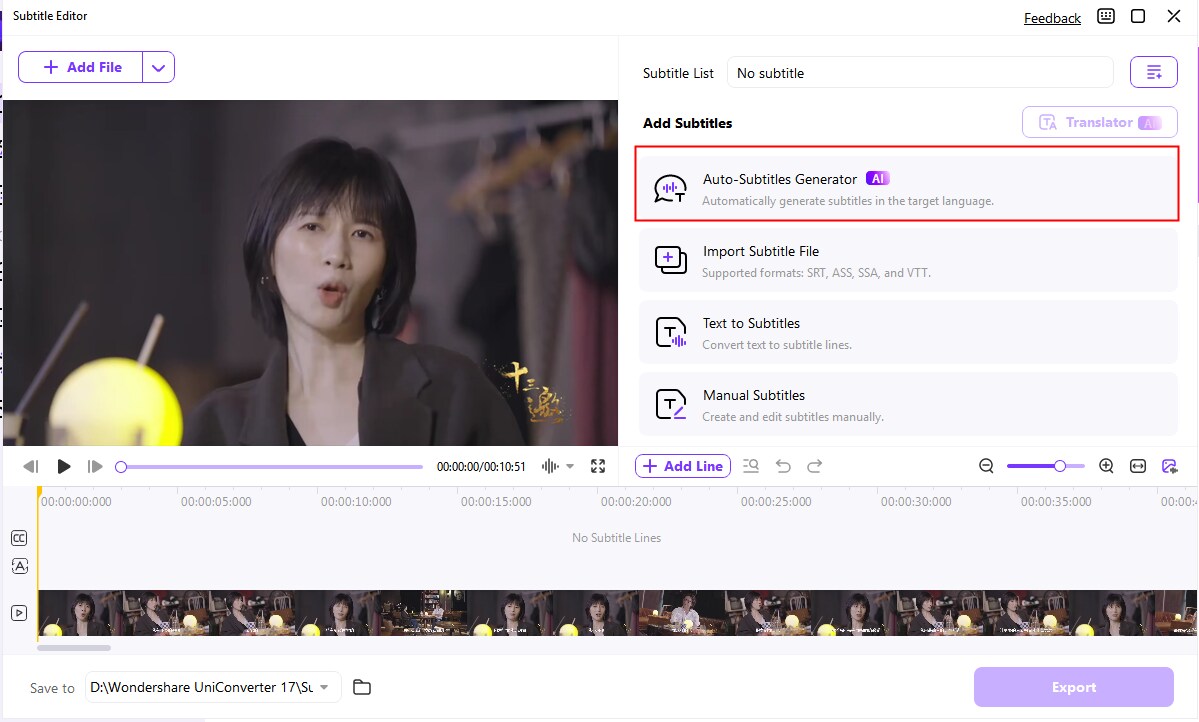The width and height of the screenshot is (1199, 722).
Task: Zoom out the timeline
Action: 986,466
